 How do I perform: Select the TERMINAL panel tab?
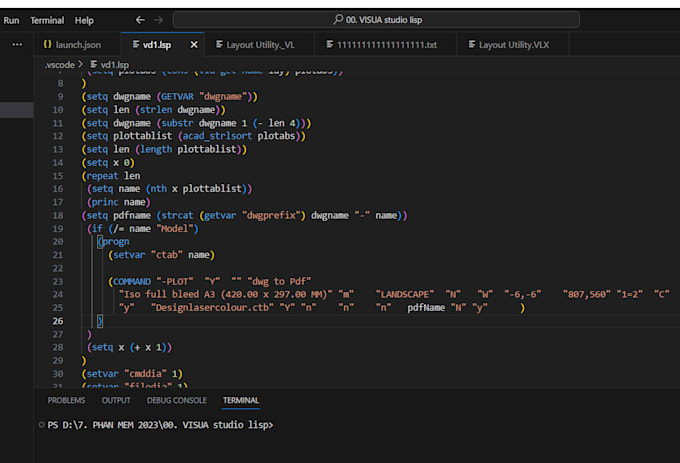pos(241,400)
